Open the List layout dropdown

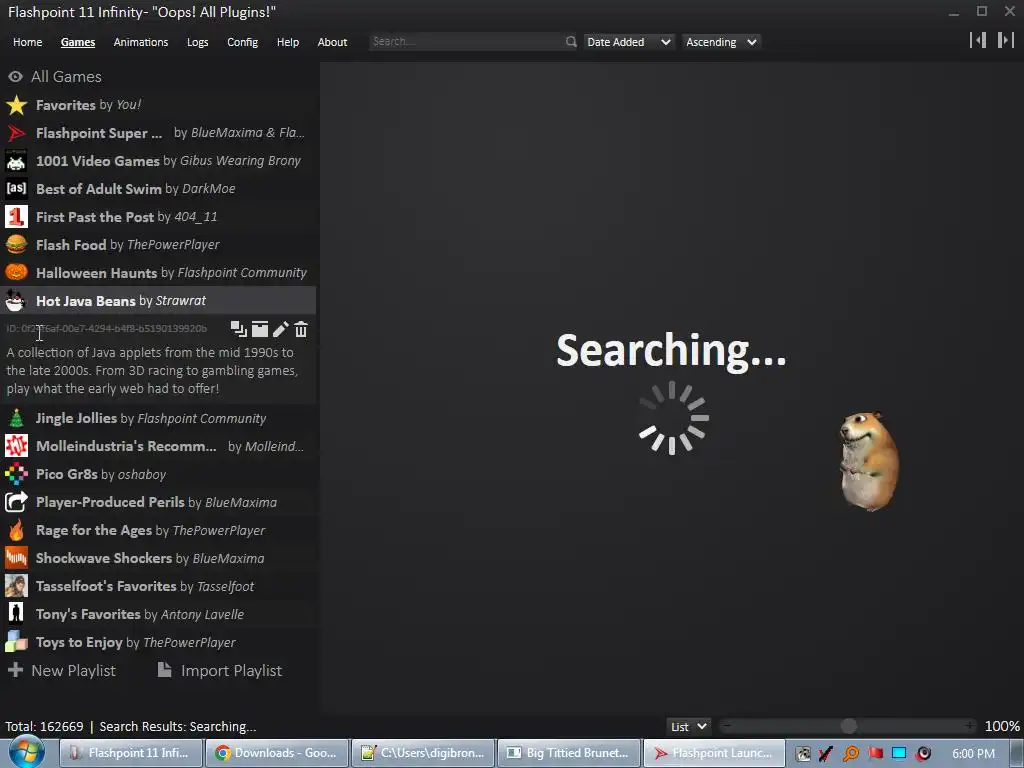[688, 726]
